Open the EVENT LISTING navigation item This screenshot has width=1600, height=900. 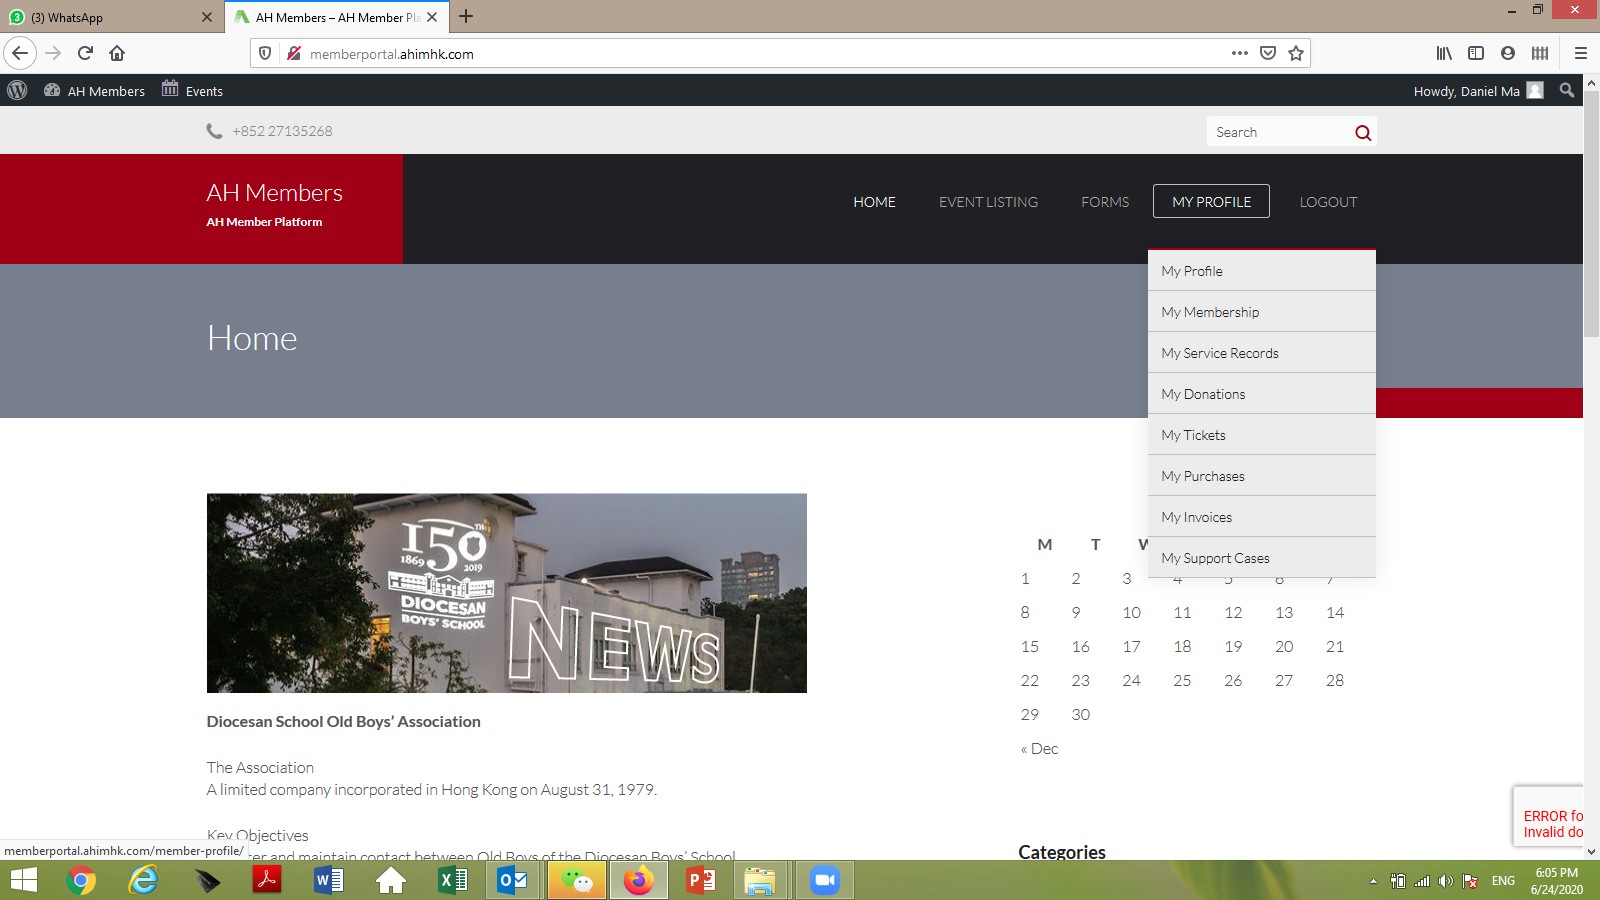coord(988,202)
